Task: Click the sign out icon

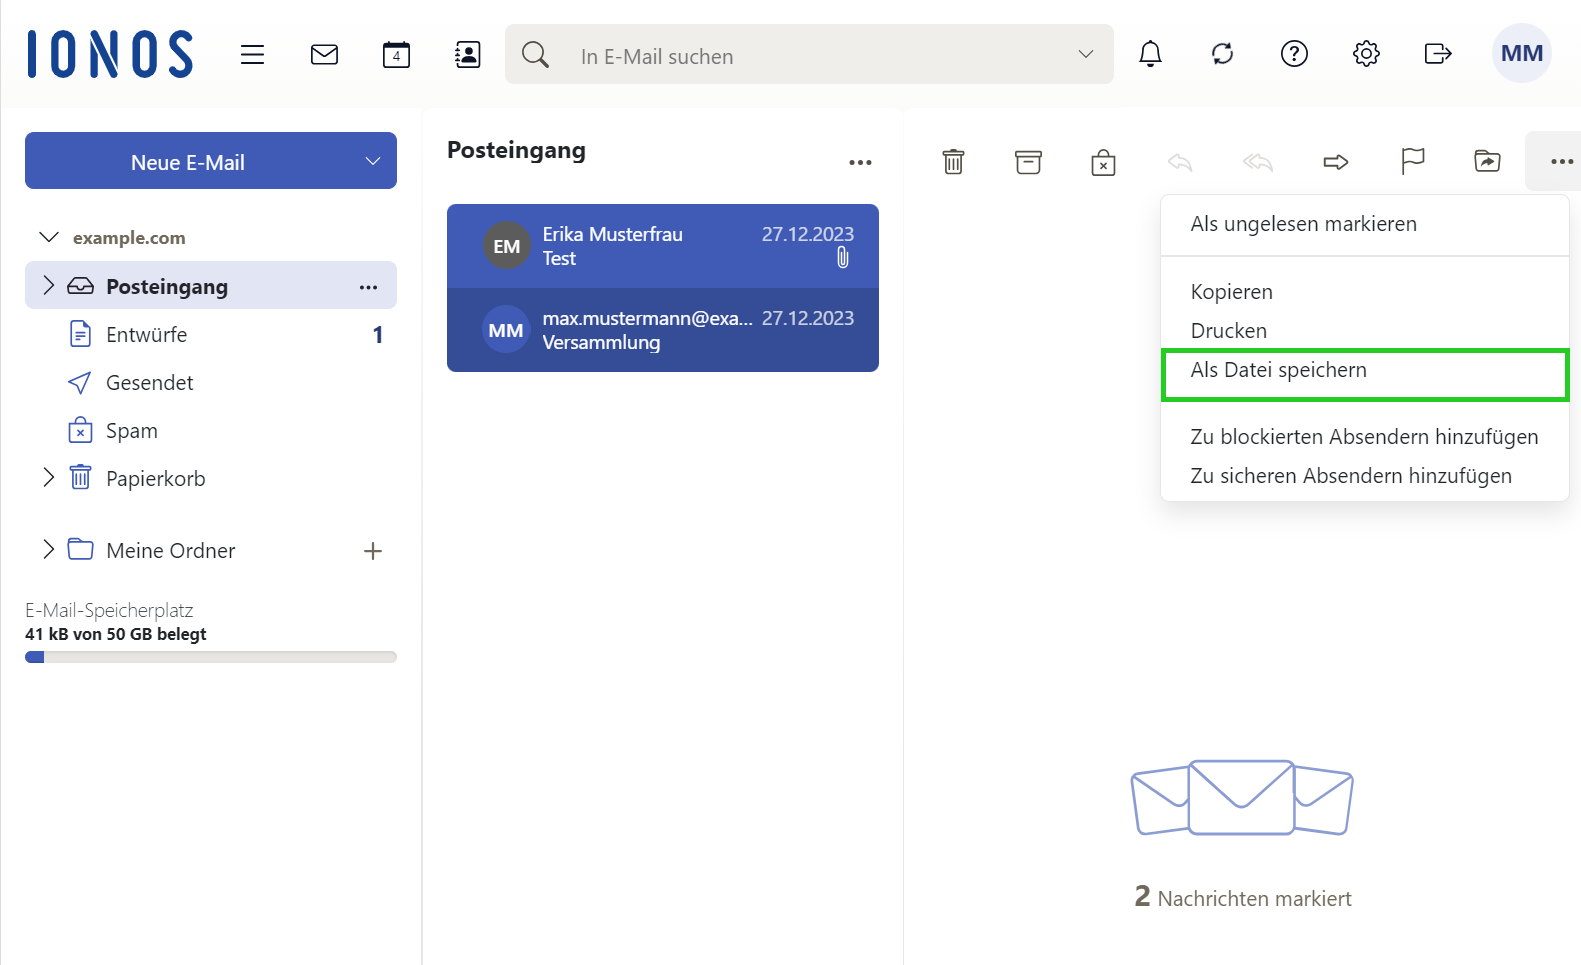Action: pyautogui.click(x=1438, y=54)
